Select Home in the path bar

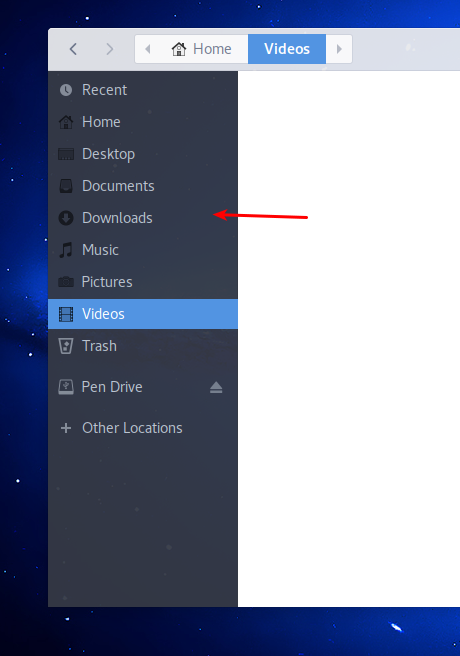tap(201, 49)
